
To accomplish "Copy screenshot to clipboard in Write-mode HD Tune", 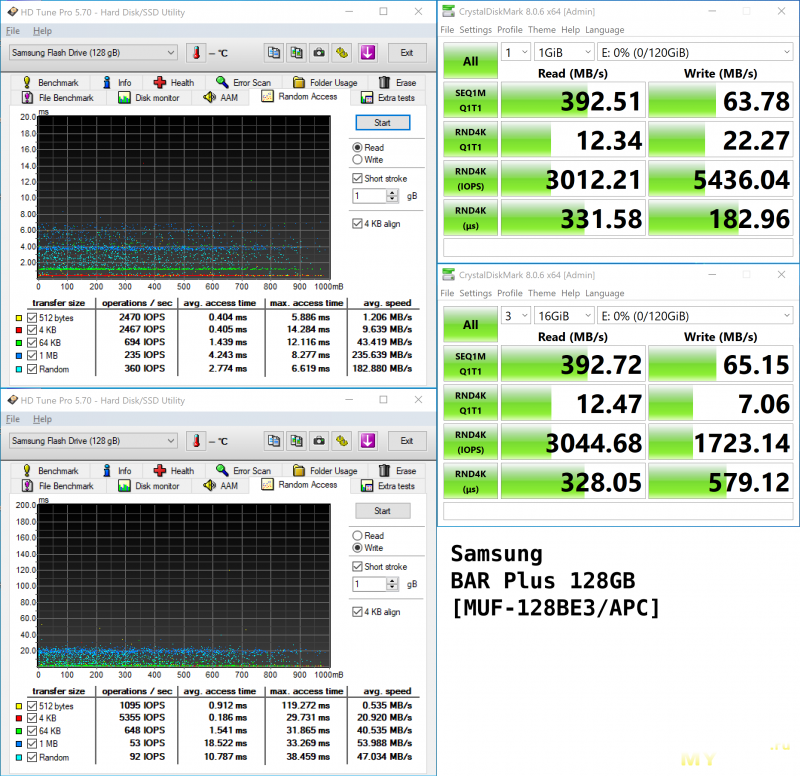I will tap(296, 441).
